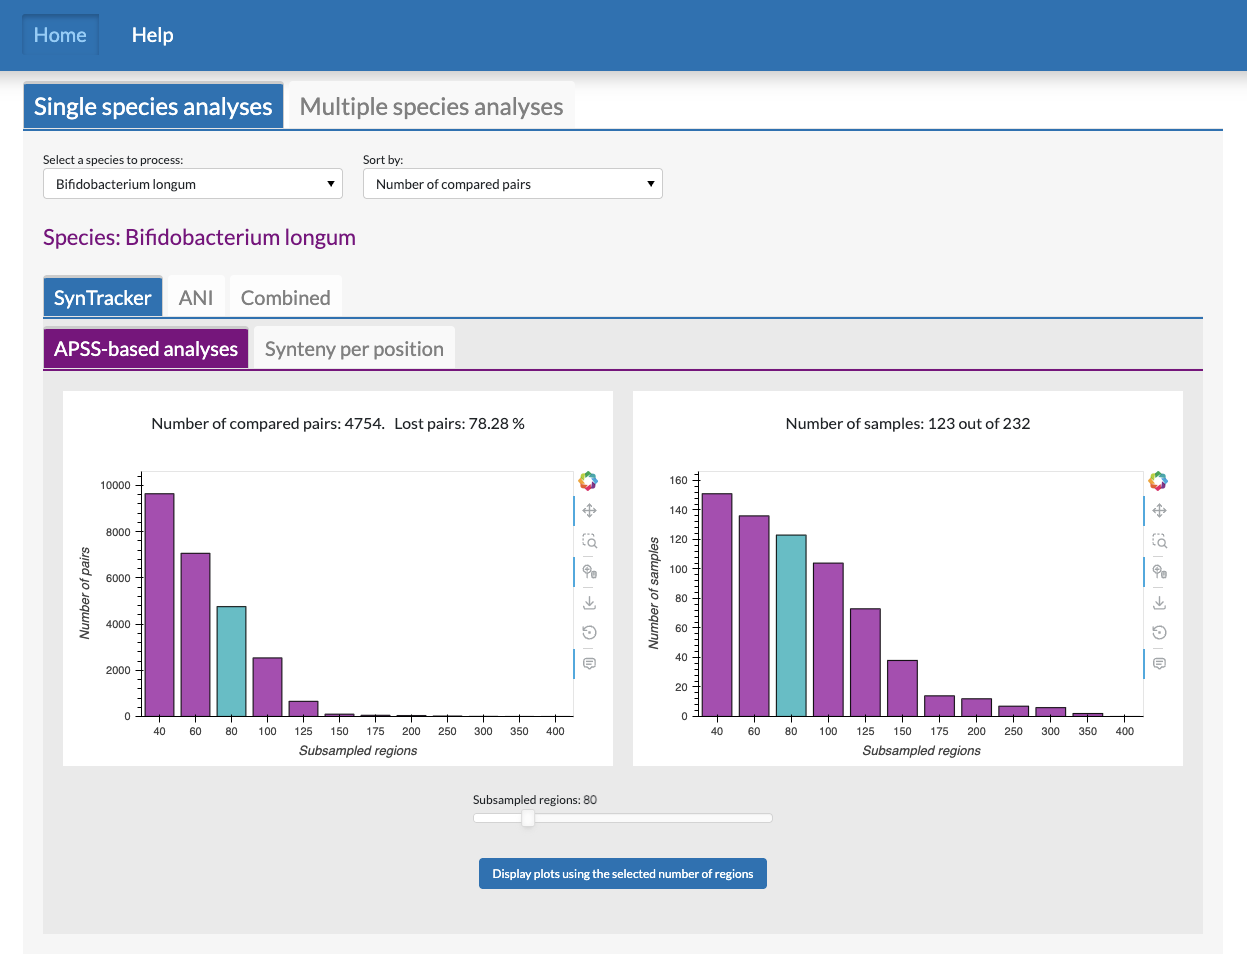
Task: Open the species selection dropdown
Action: (x=193, y=184)
